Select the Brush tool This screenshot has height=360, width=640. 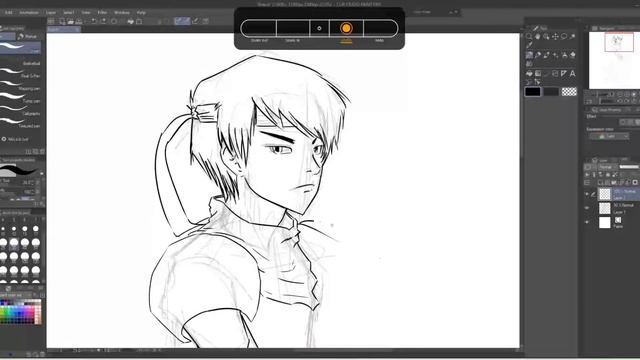point(547,55)
